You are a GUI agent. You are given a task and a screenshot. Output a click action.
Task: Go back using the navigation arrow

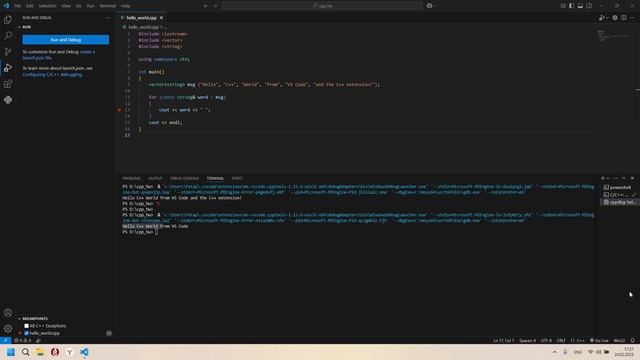[x=205, y=6]
